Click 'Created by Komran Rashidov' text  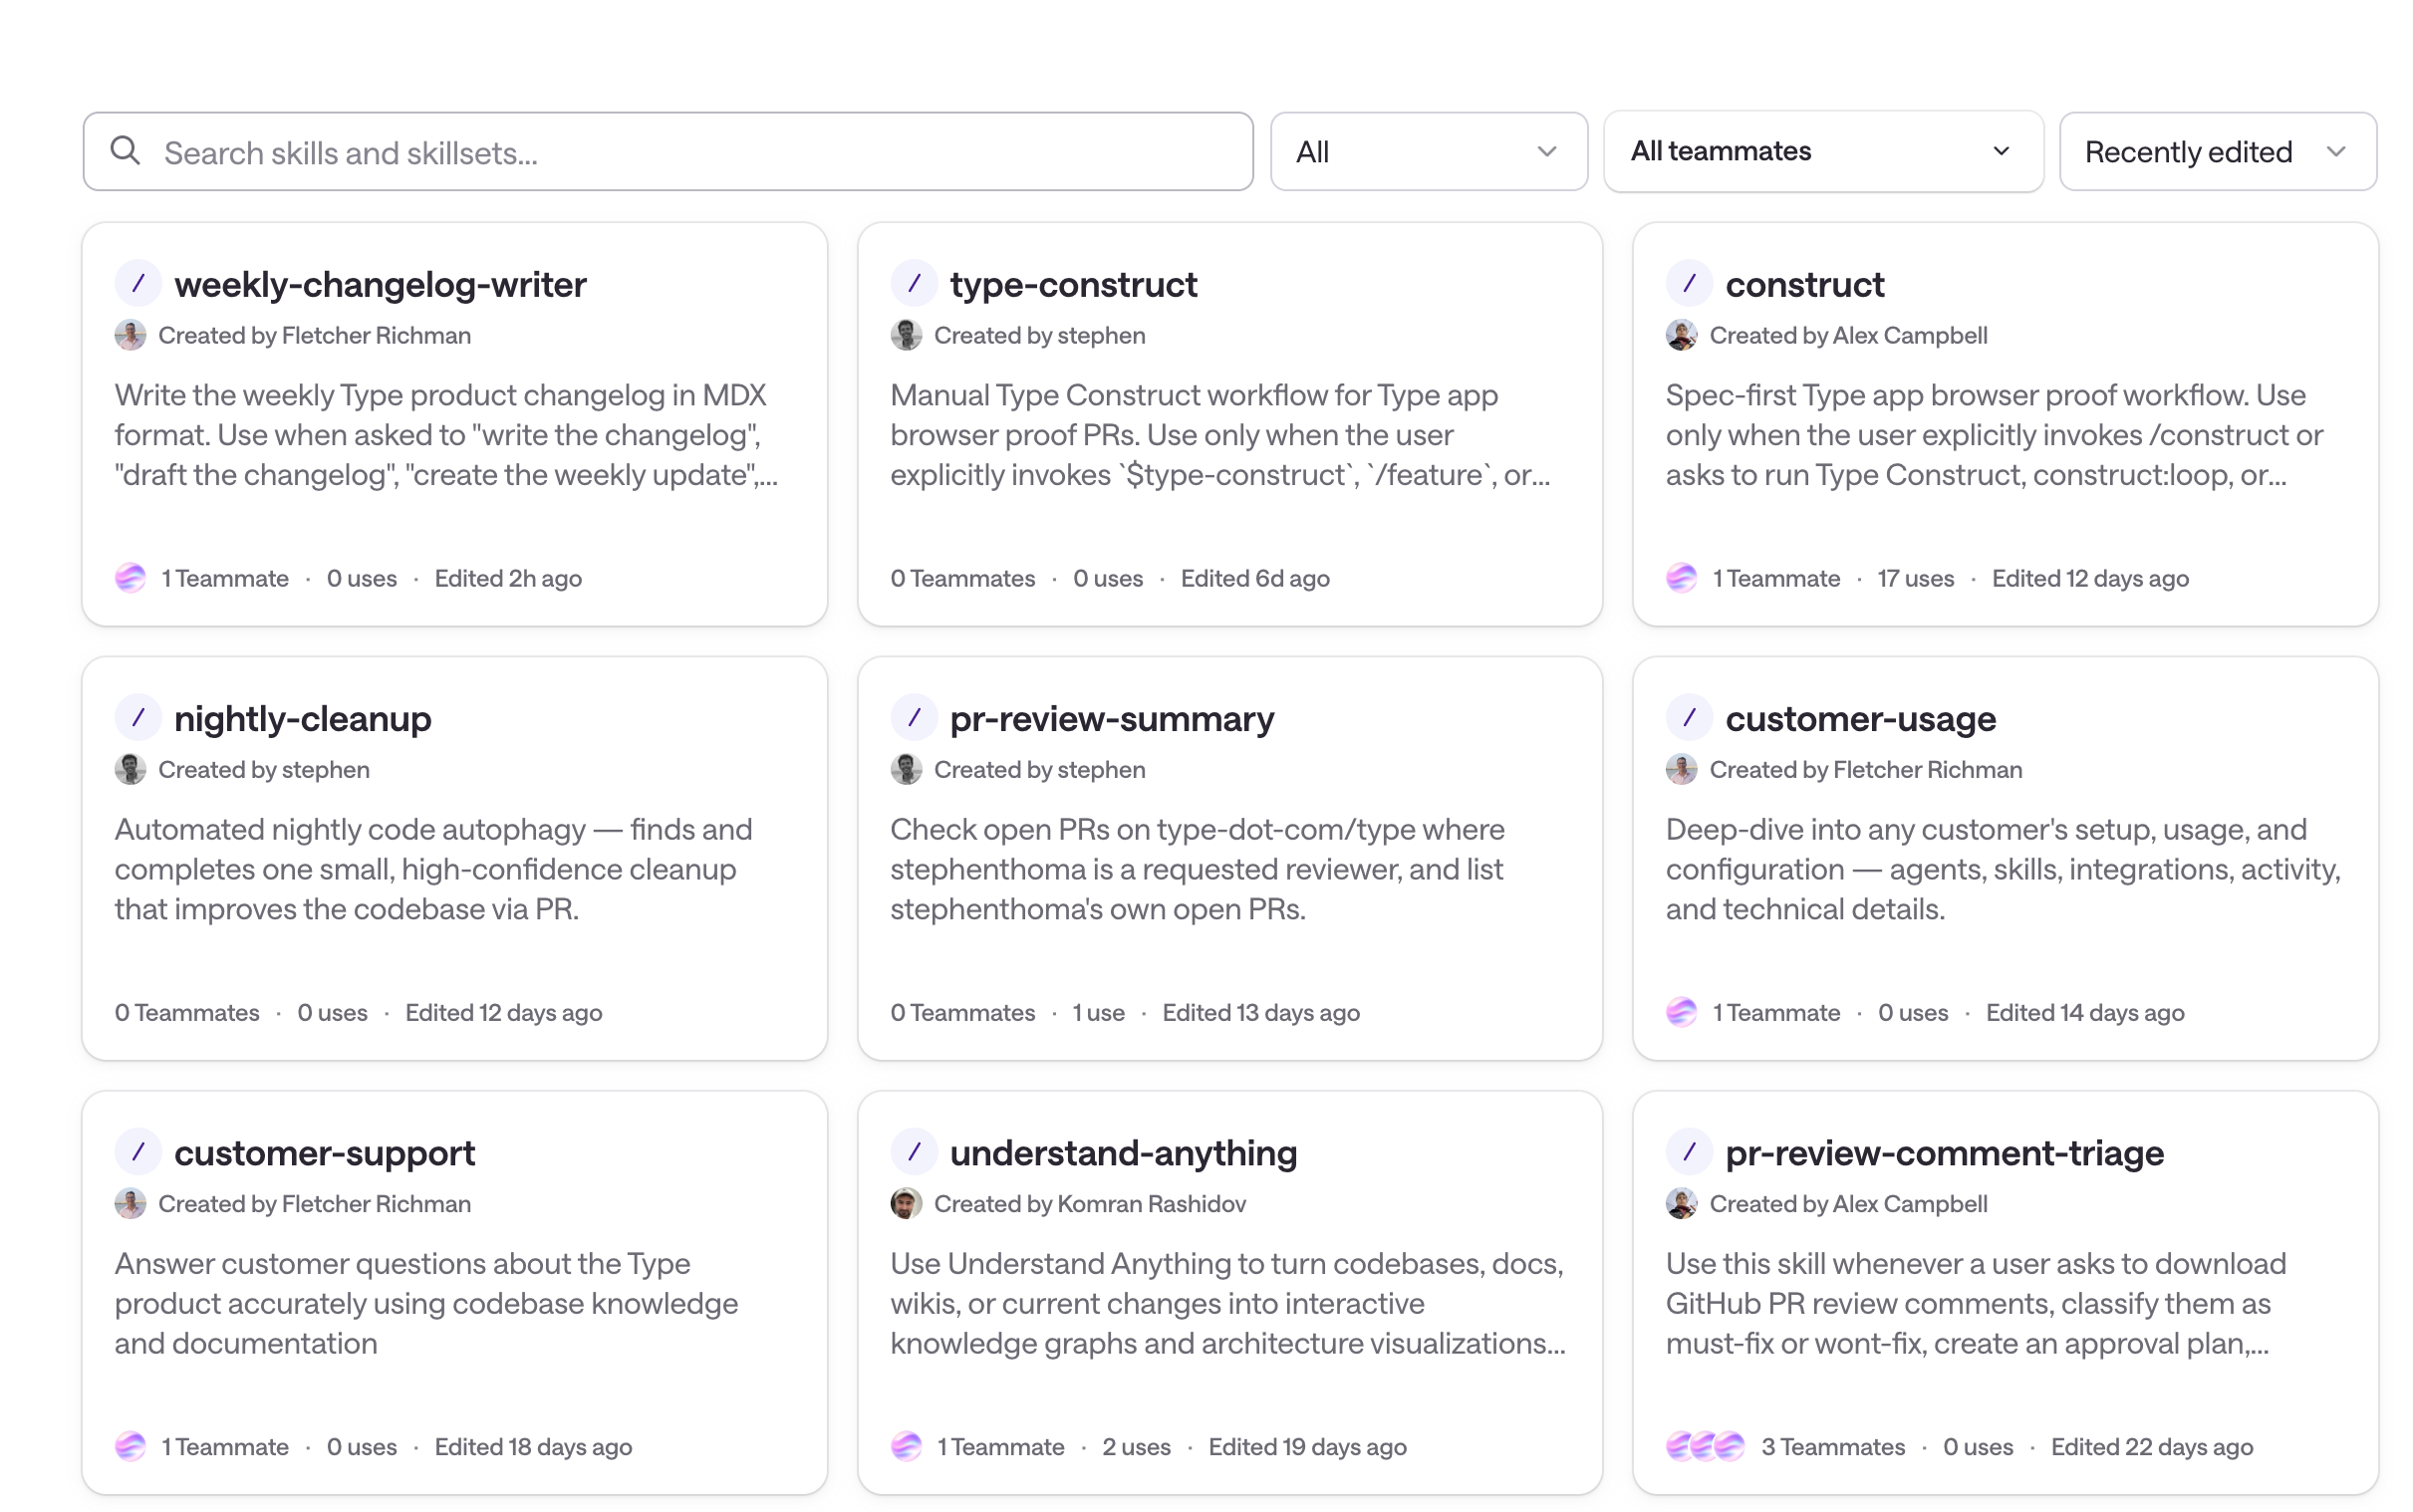point(1089,1203)
